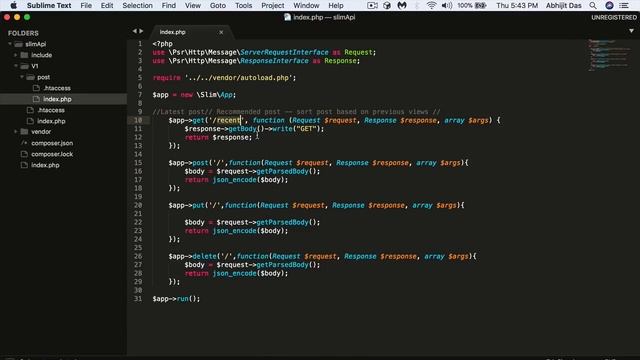640x360 pixels.
Task: Open the Edit menu
Action: pyautogui.click(x=107, y=5)
